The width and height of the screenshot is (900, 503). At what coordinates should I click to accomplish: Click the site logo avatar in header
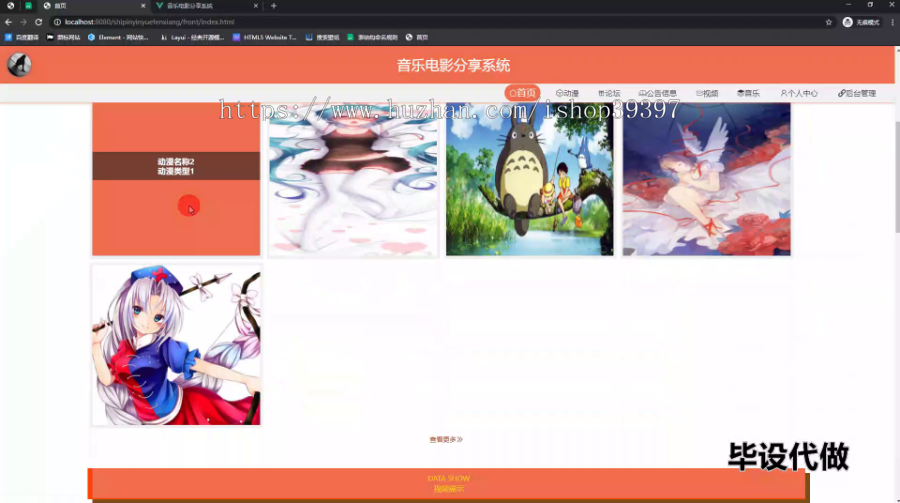click(x=20, y=65)
